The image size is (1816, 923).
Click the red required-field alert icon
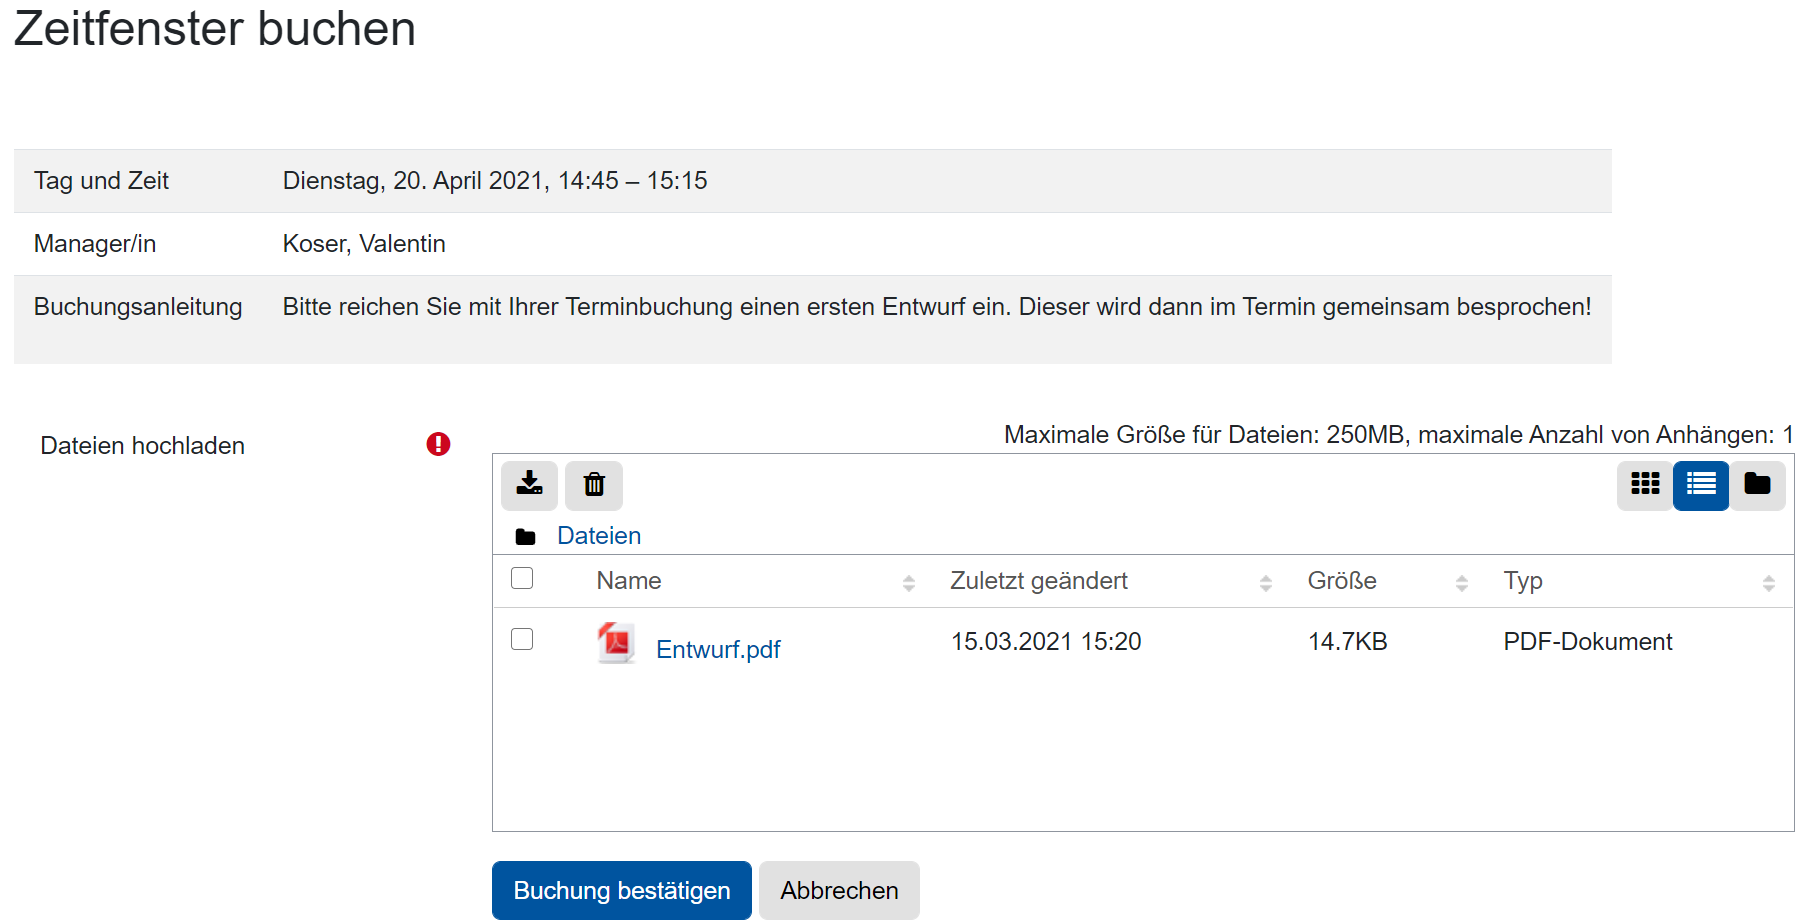click(x=437, y=444)
